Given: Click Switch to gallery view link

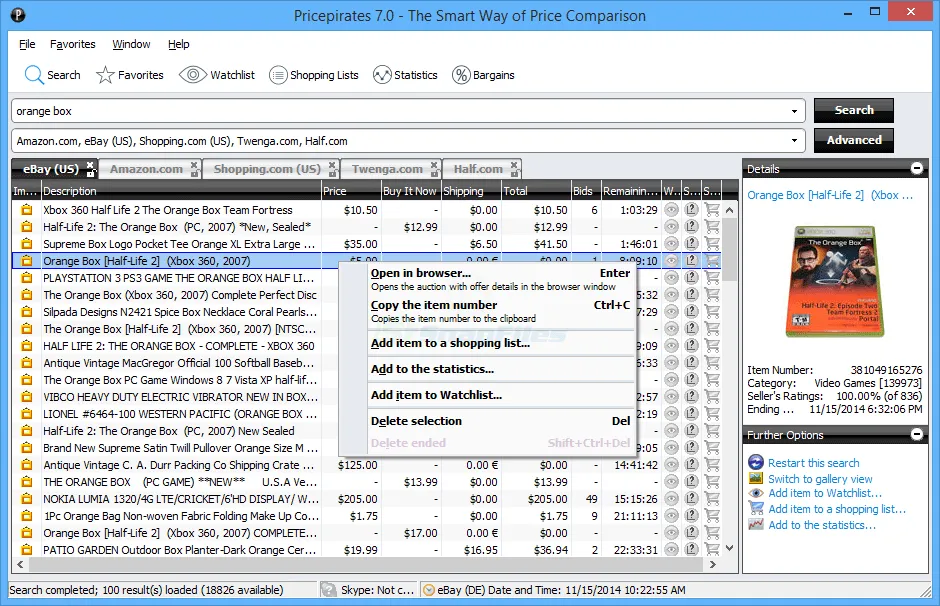Looking at the screenshot, I should tap(820, 479).
